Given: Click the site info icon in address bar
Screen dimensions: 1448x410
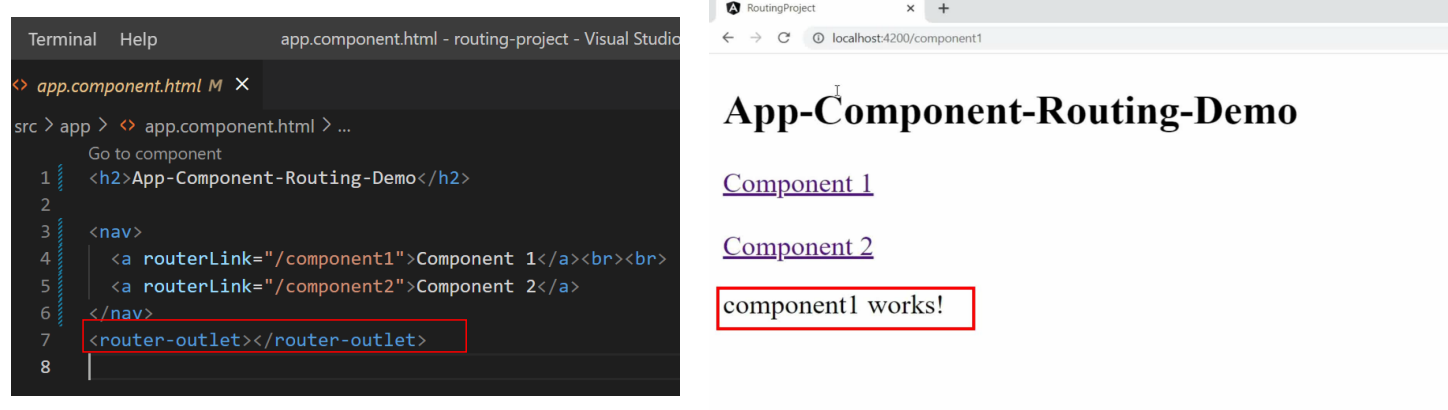Looking at the screenshot, I should 819,38.
